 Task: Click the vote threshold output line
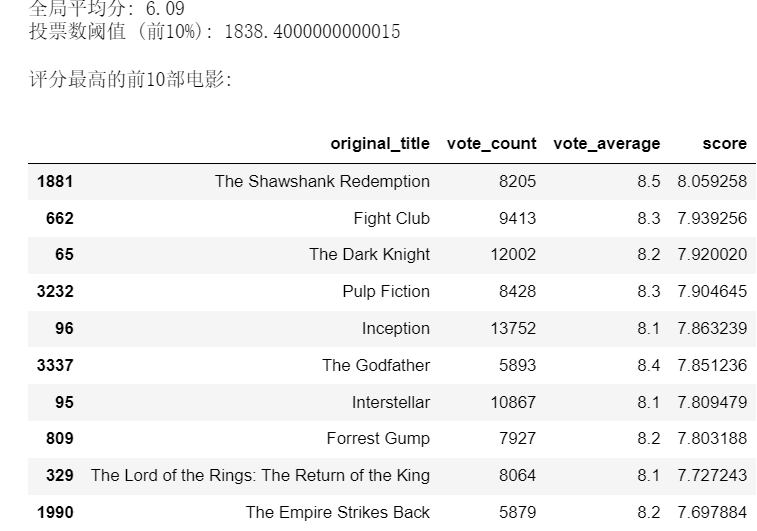214,32
